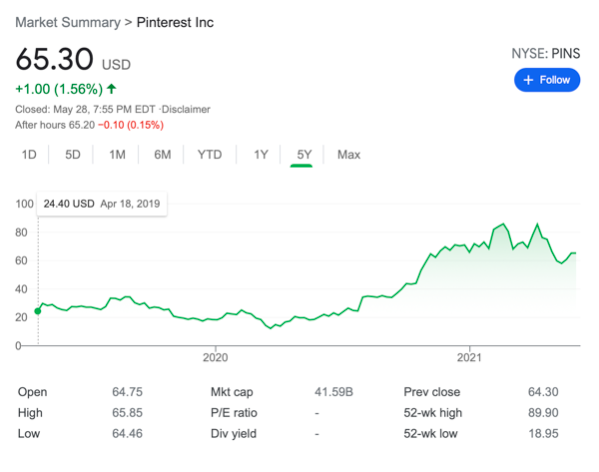Open the Market Summary breadcrumb link
This screenshot has width=599, height=472.
(x=68, y=23)
